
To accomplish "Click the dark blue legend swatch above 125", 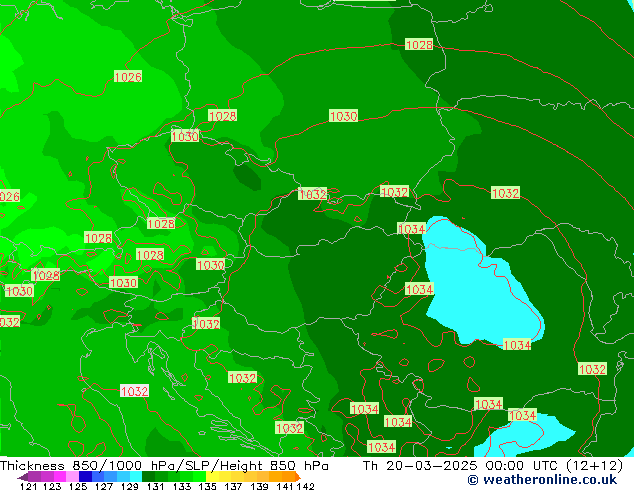I will click(85, 477).
